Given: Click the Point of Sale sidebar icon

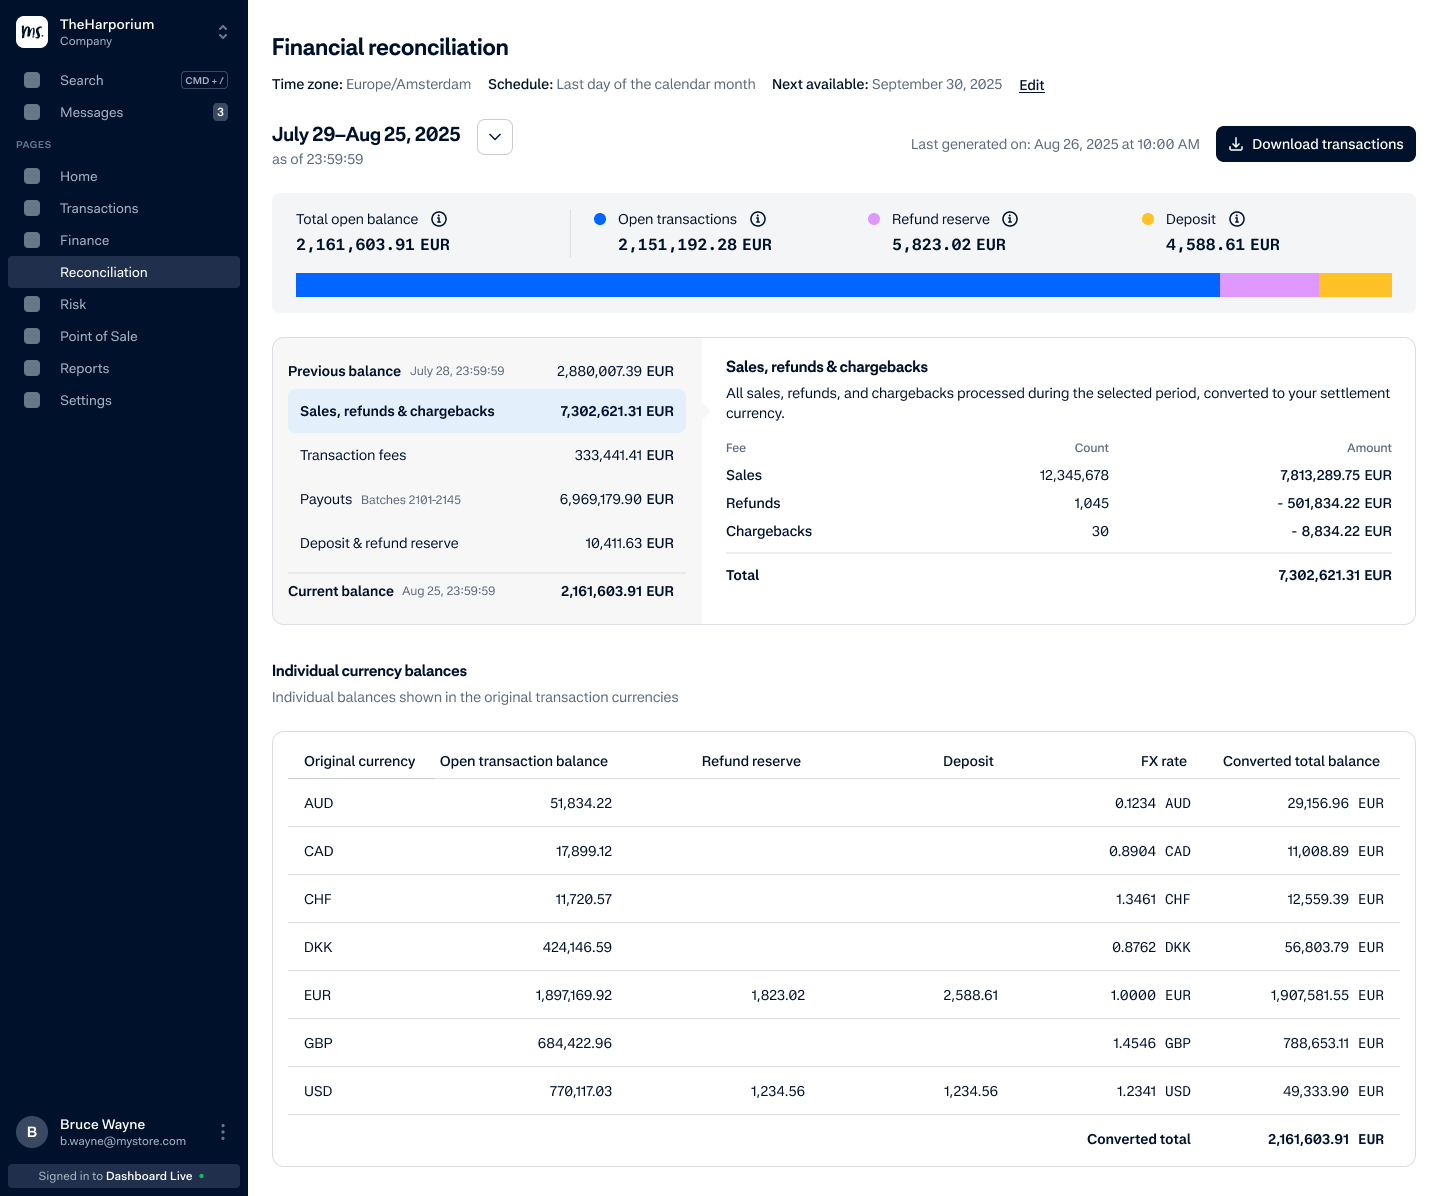Looking at the screenshot, I should click(x=32, y=336).
